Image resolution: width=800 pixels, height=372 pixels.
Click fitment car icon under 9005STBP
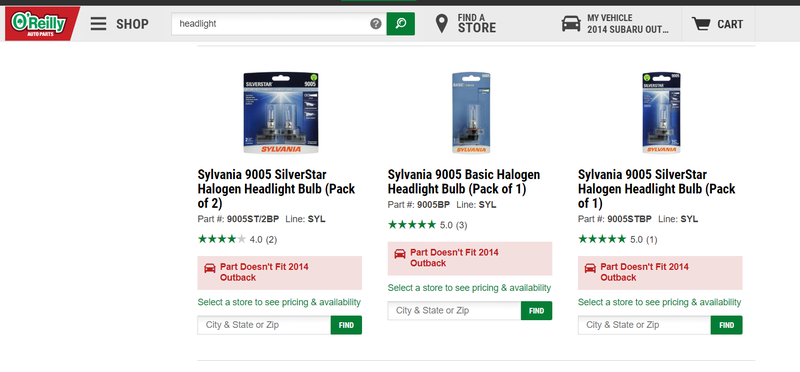[x=590, y=267]
